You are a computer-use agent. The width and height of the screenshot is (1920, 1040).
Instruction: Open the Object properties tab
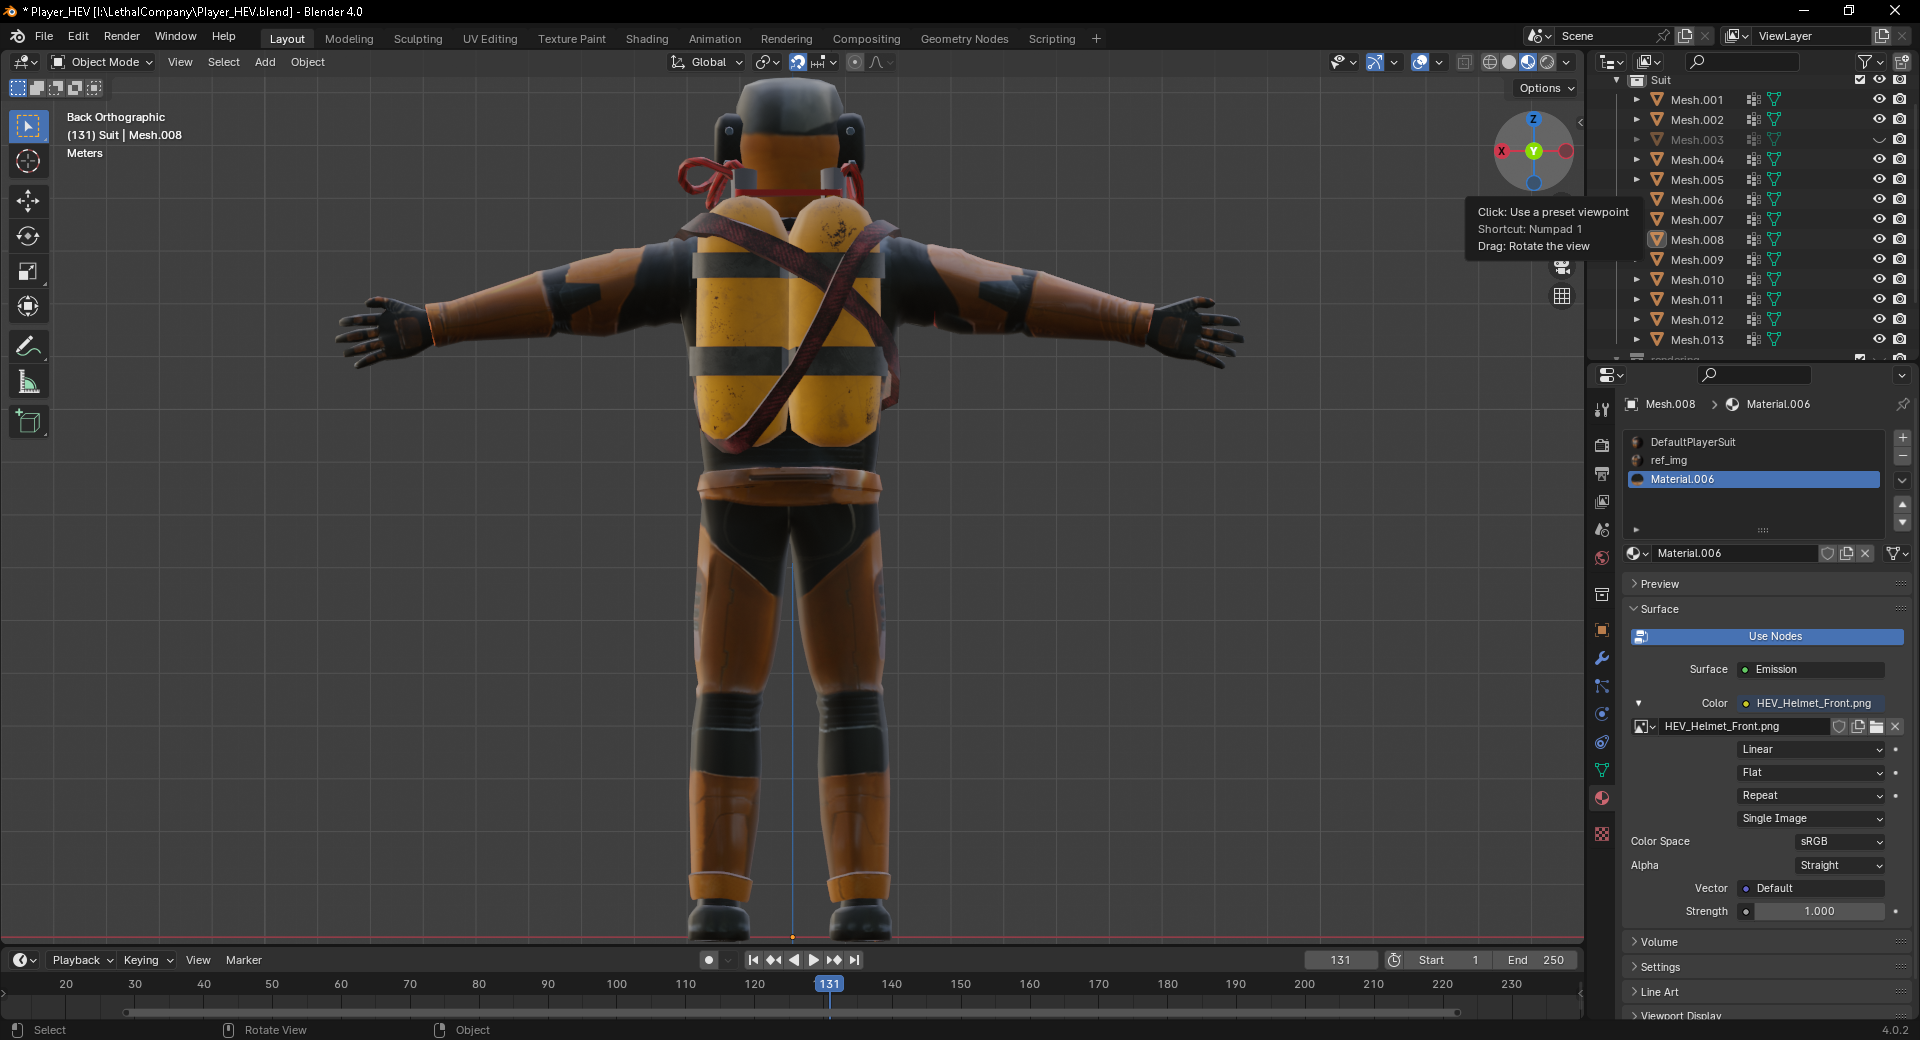tap(1602, 630)
